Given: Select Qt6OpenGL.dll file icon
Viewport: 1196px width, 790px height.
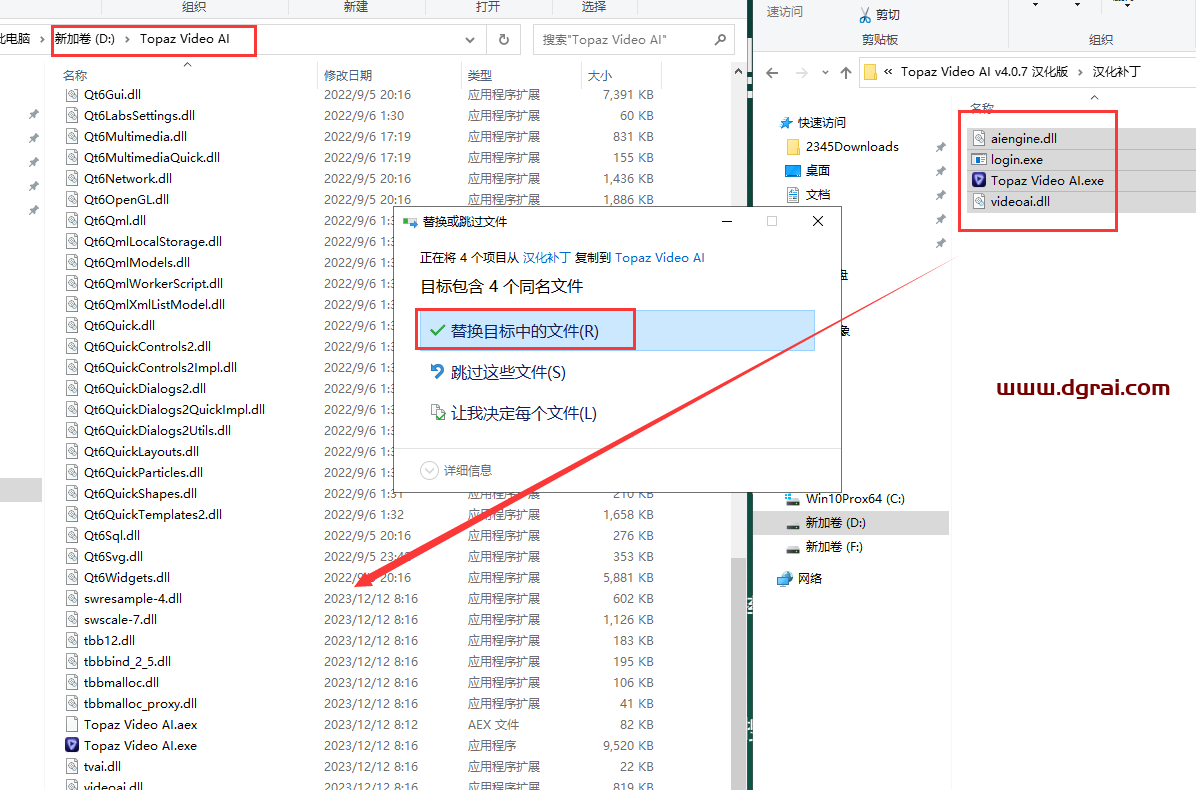Looking at the screenshot, I should coord(72,199).
